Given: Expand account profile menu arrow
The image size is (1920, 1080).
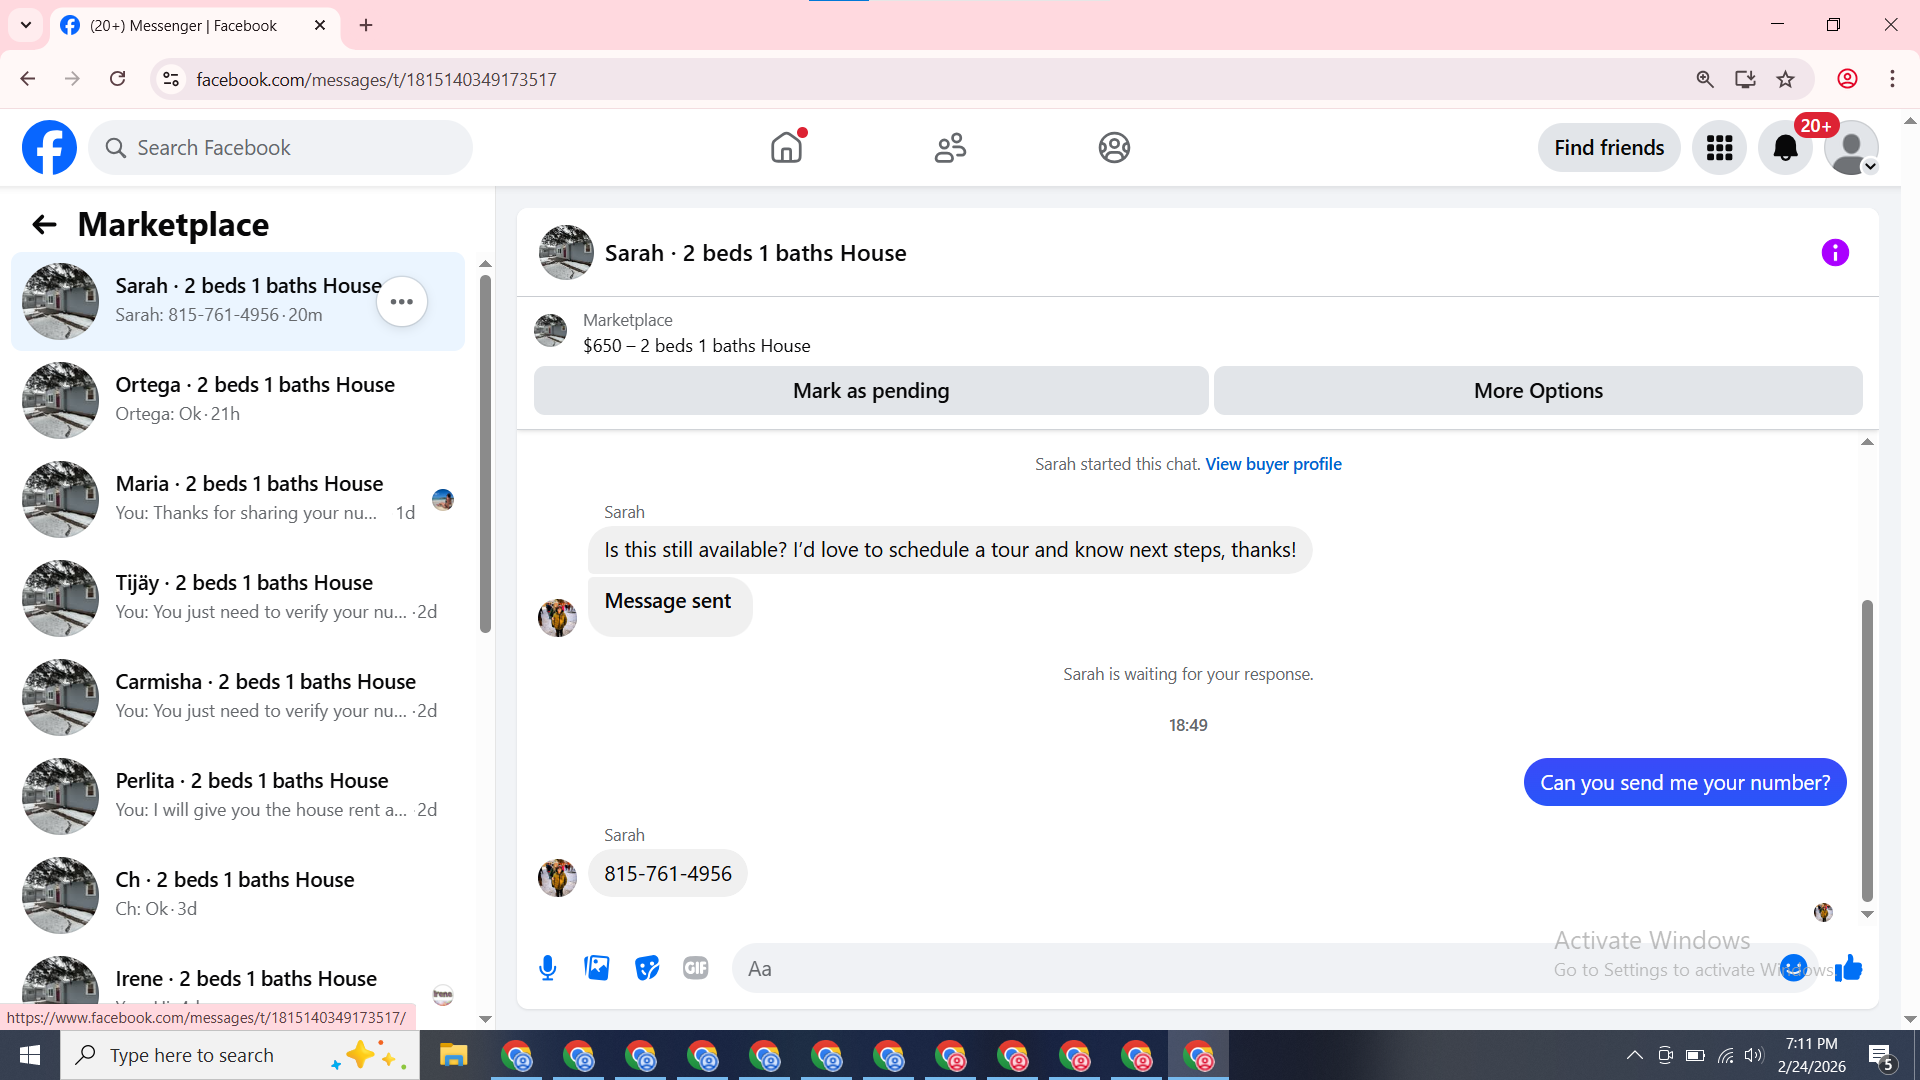Looking at the screenshot, I should pyautogui.click(x=1869, y=166).
